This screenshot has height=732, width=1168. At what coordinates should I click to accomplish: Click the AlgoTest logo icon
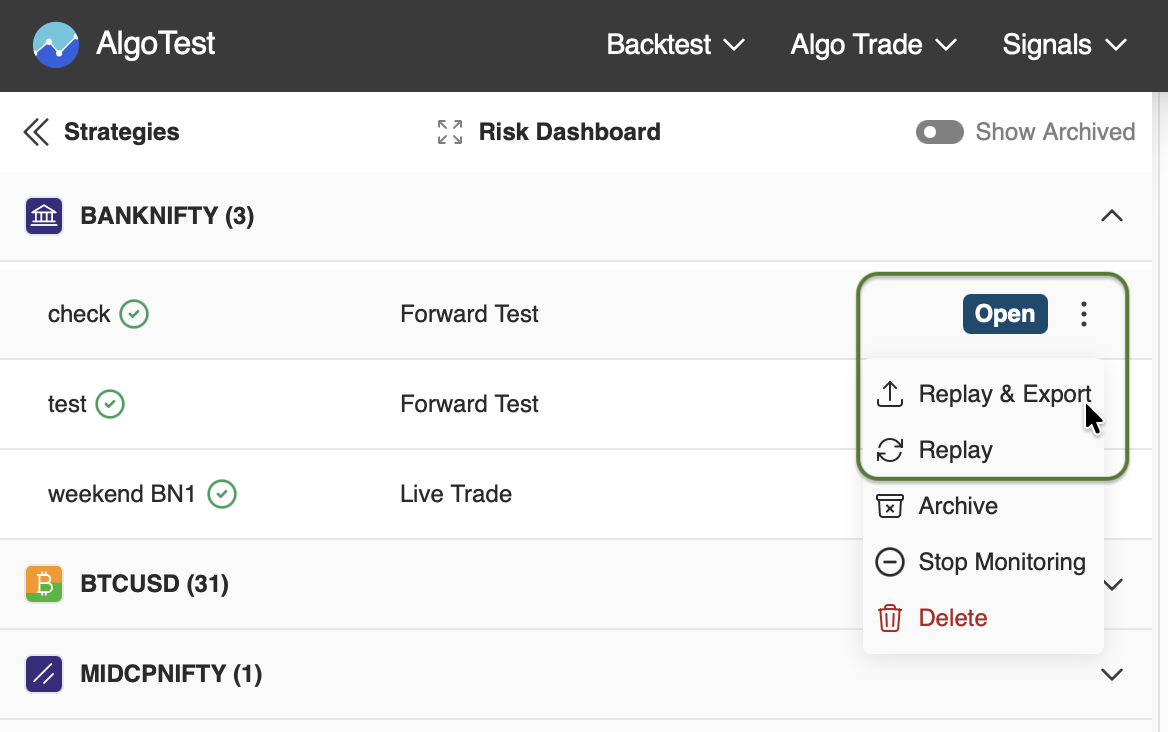pyautogui.click(x=56, y=44)
